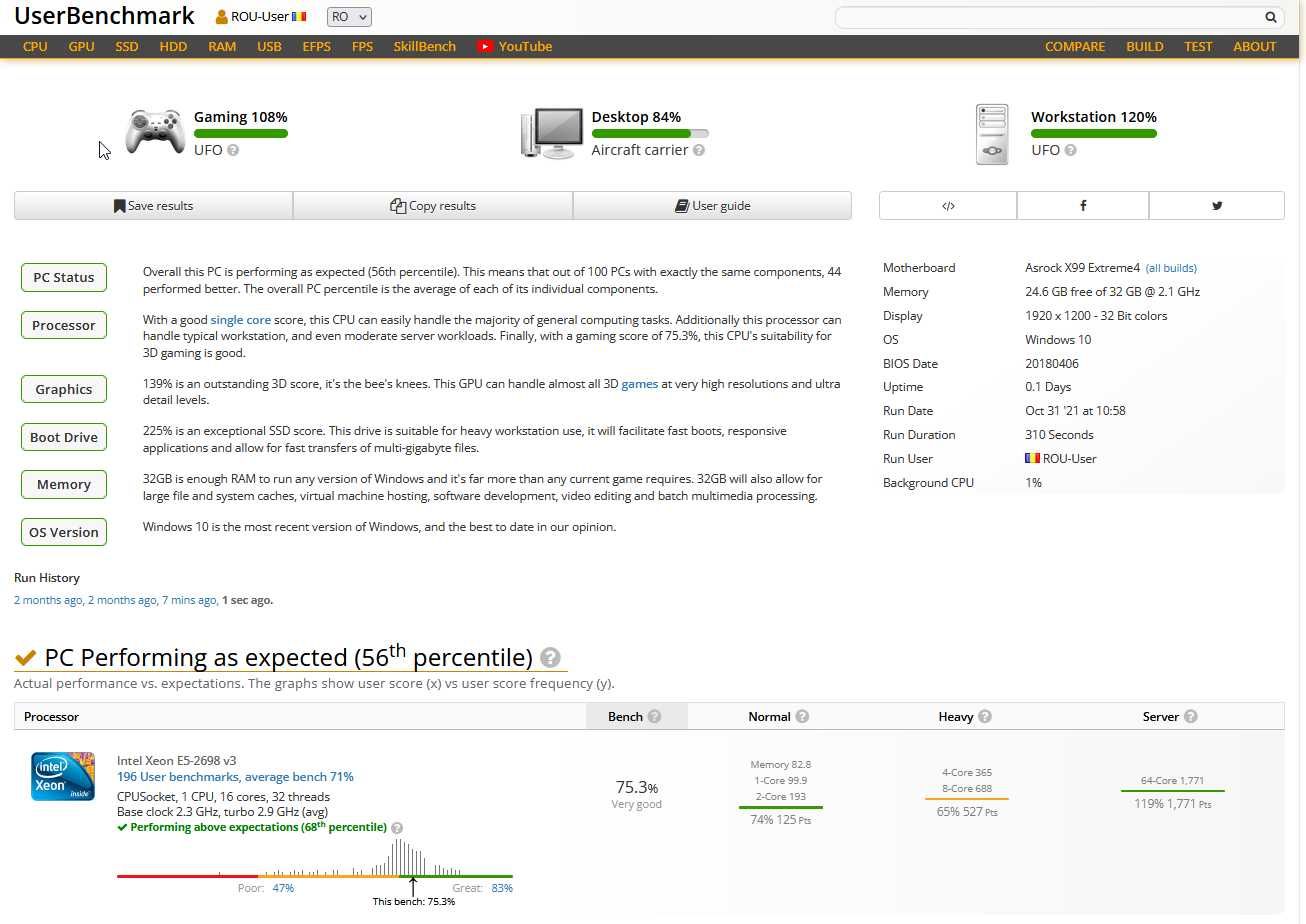Image resolution: width=1306 pixels, height=924 pixels.
Task: Open help icon next to Workstation UFO
Action: click(x=1071, y=150)
